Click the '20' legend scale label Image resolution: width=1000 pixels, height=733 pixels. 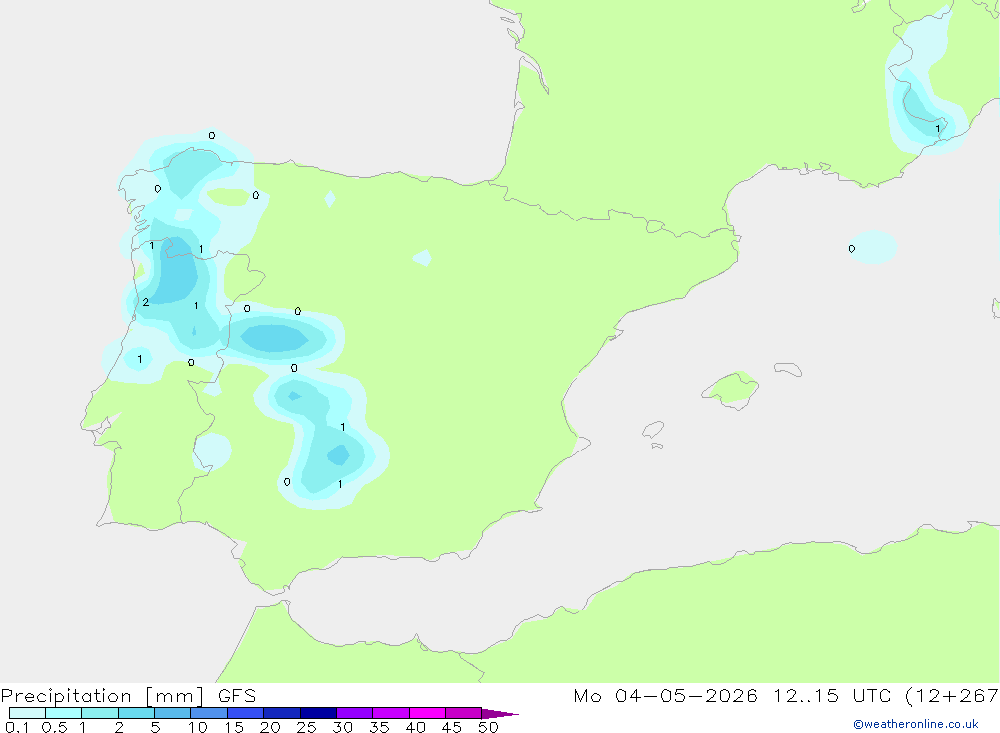(270, 727)
